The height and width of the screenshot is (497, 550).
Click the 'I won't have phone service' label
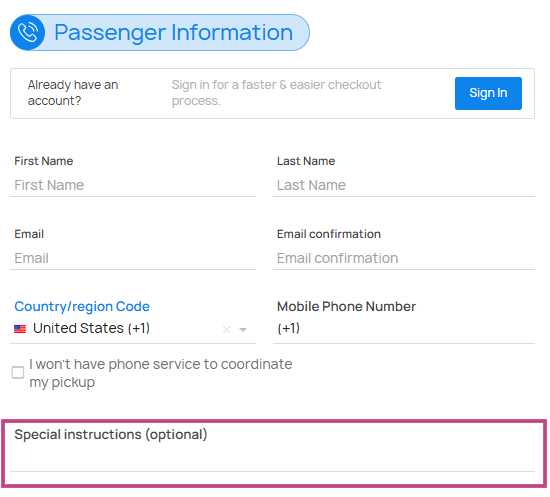pos(161,373)
